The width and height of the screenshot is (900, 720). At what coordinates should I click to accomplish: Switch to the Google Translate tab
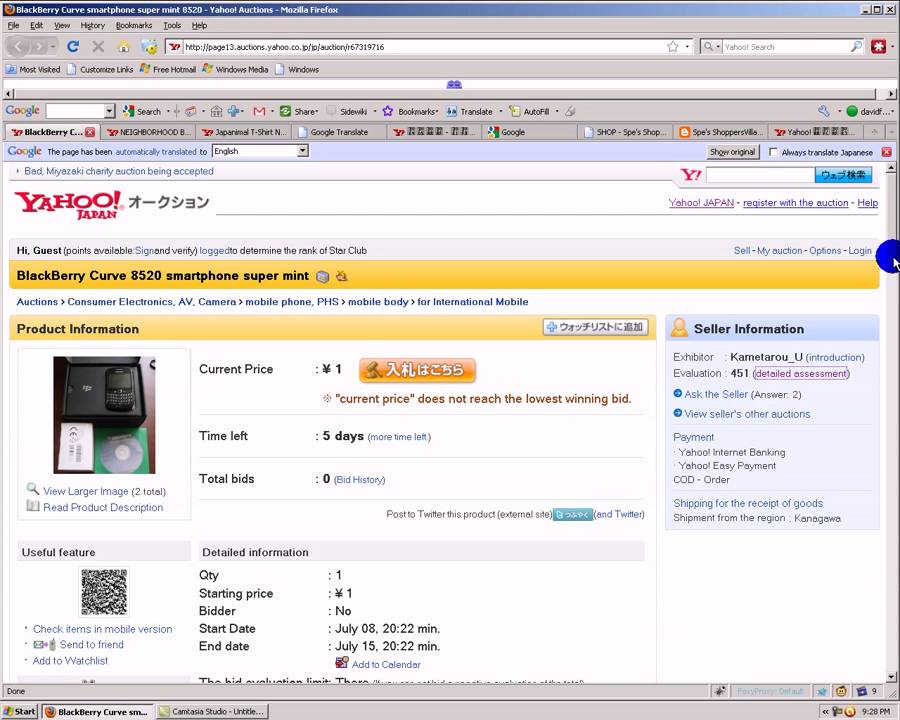(x=339, y=132)
